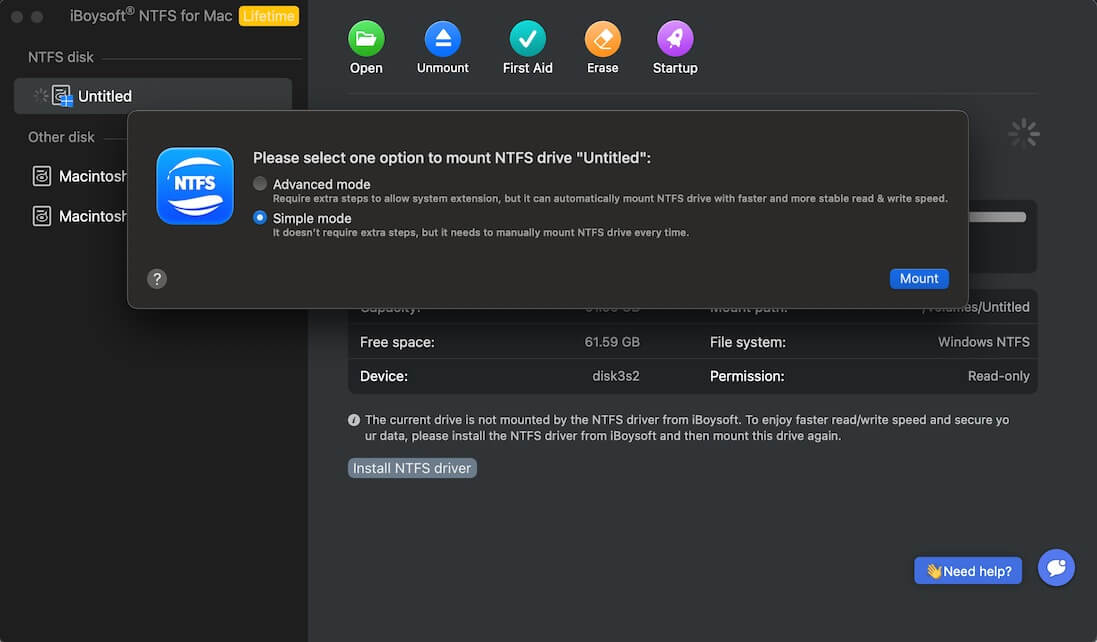This screenshot has width=1097, height=642.
Task: Open the chat support bubble
Action: coord(1056,568)
